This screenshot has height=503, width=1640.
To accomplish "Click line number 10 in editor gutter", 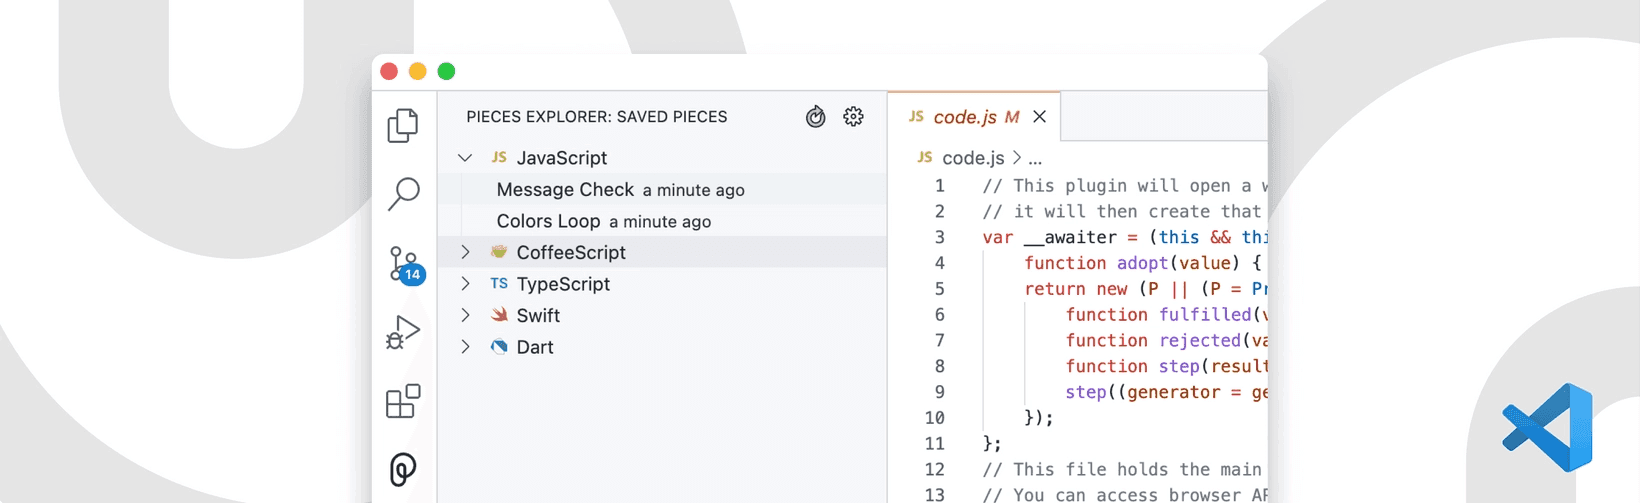I will click(x=935, y=418).
